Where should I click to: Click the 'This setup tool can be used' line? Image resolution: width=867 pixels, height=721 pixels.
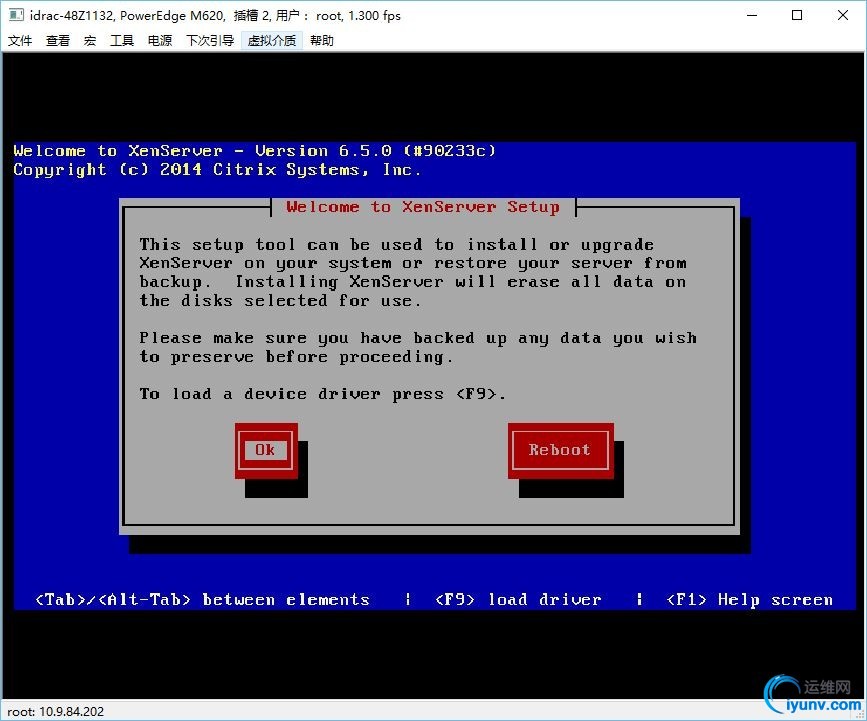point(396,244)
